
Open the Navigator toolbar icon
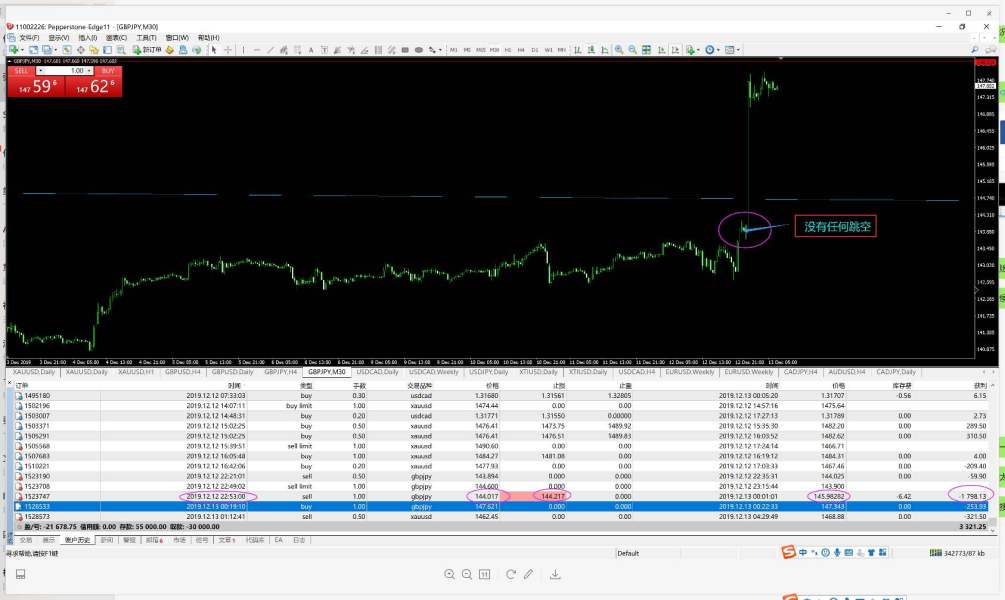click(94, 49)
